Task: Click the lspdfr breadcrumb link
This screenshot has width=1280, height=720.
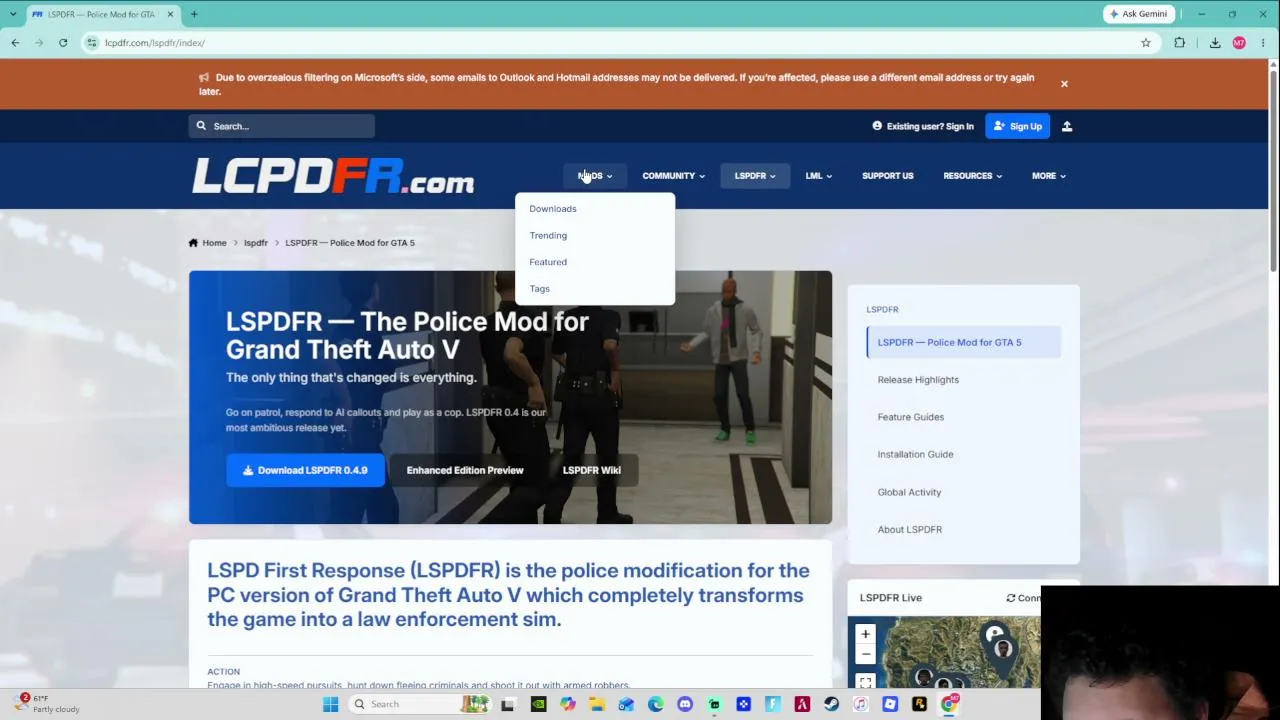Action: (256, 243)
